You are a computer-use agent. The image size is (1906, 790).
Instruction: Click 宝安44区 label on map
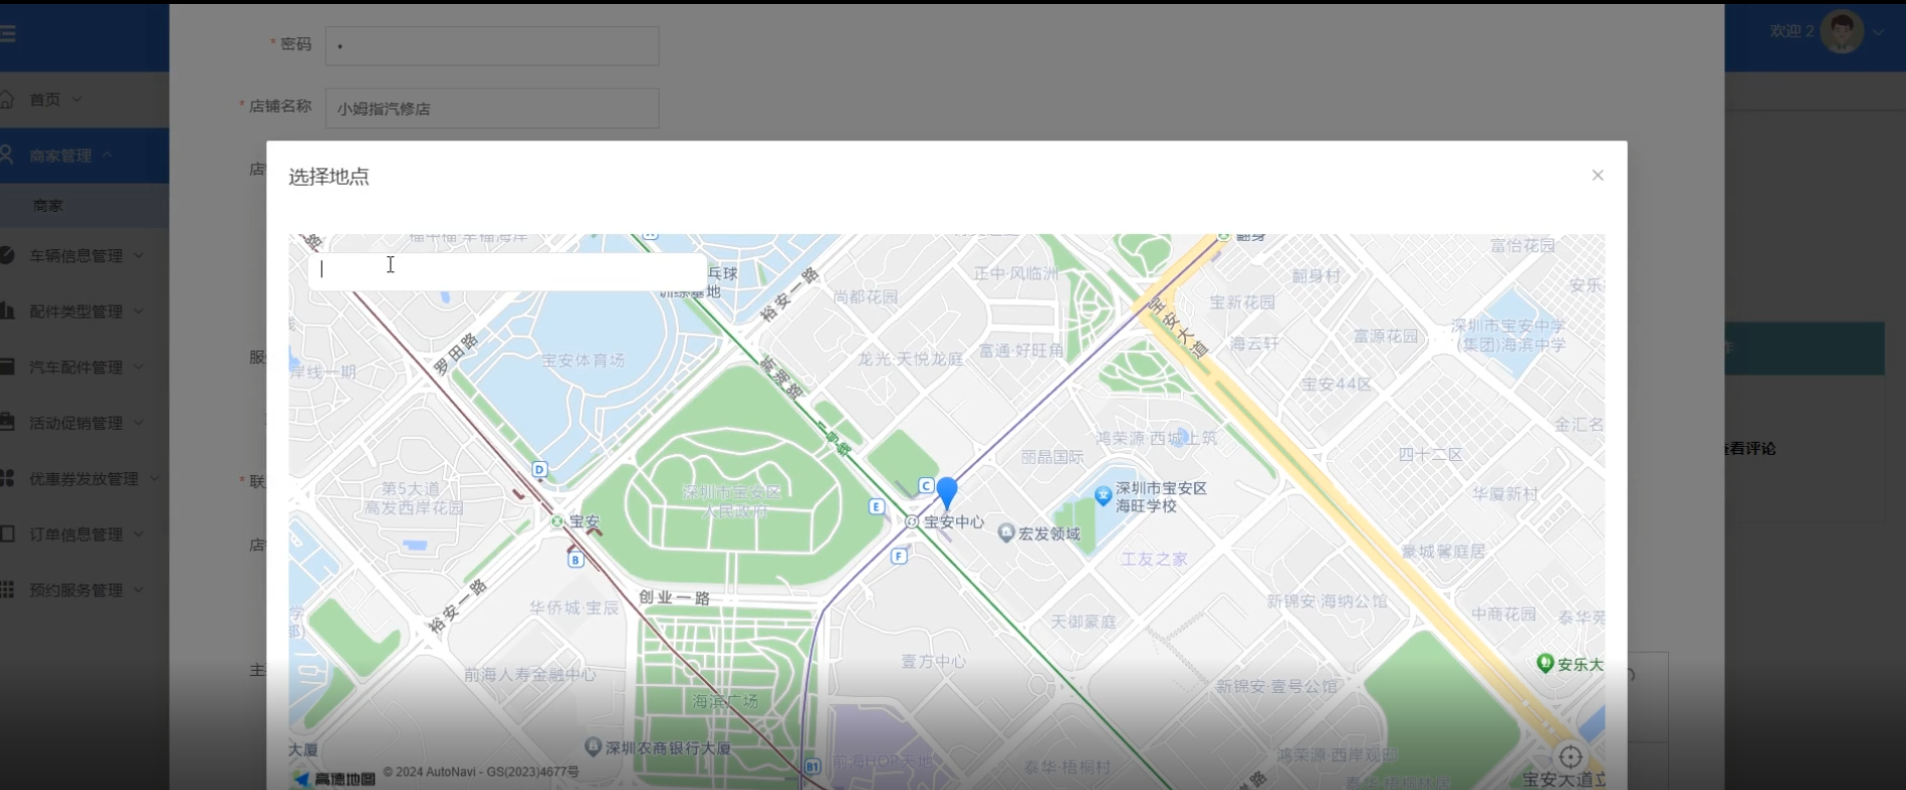coord(1336,384)
